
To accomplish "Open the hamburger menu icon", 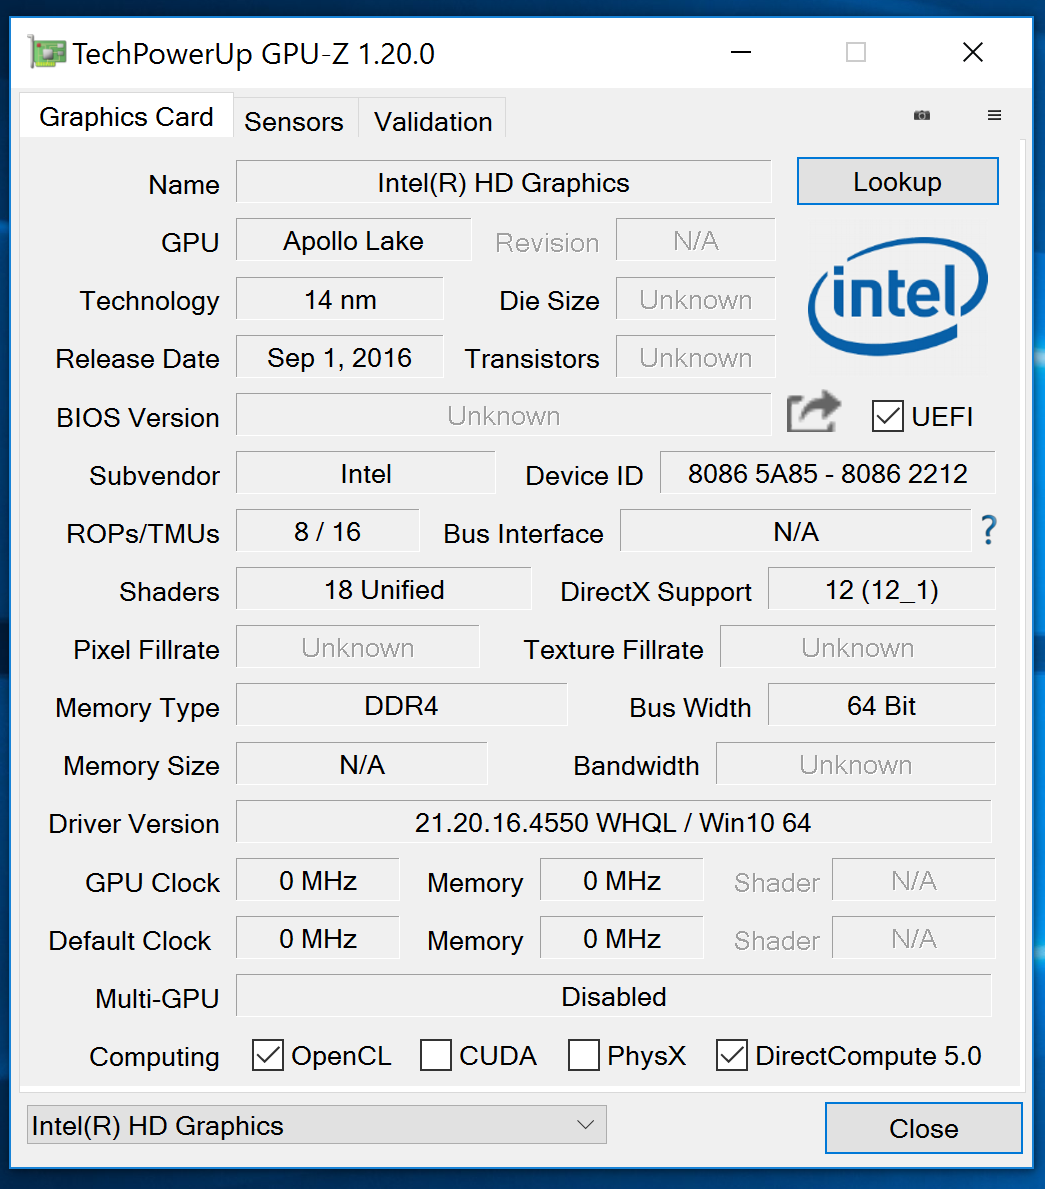I will click(x=994, y=115).
